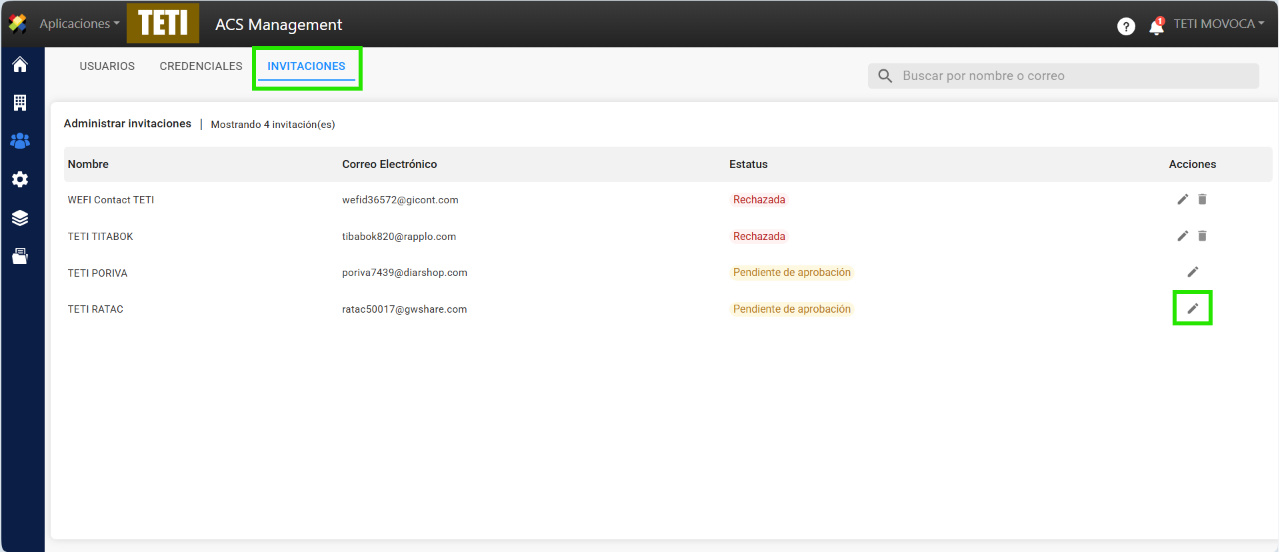Click Mostrando 4 invitación(es) text
This screenshot has width=1279, height=553.
point(273,125)
